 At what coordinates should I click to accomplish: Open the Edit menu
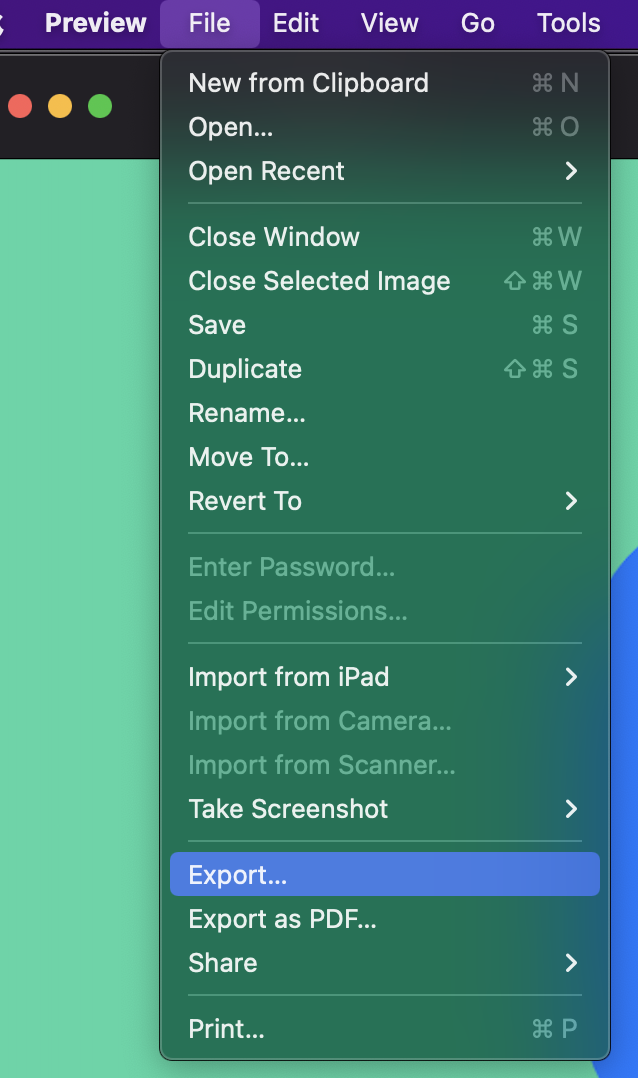point(296,23)
